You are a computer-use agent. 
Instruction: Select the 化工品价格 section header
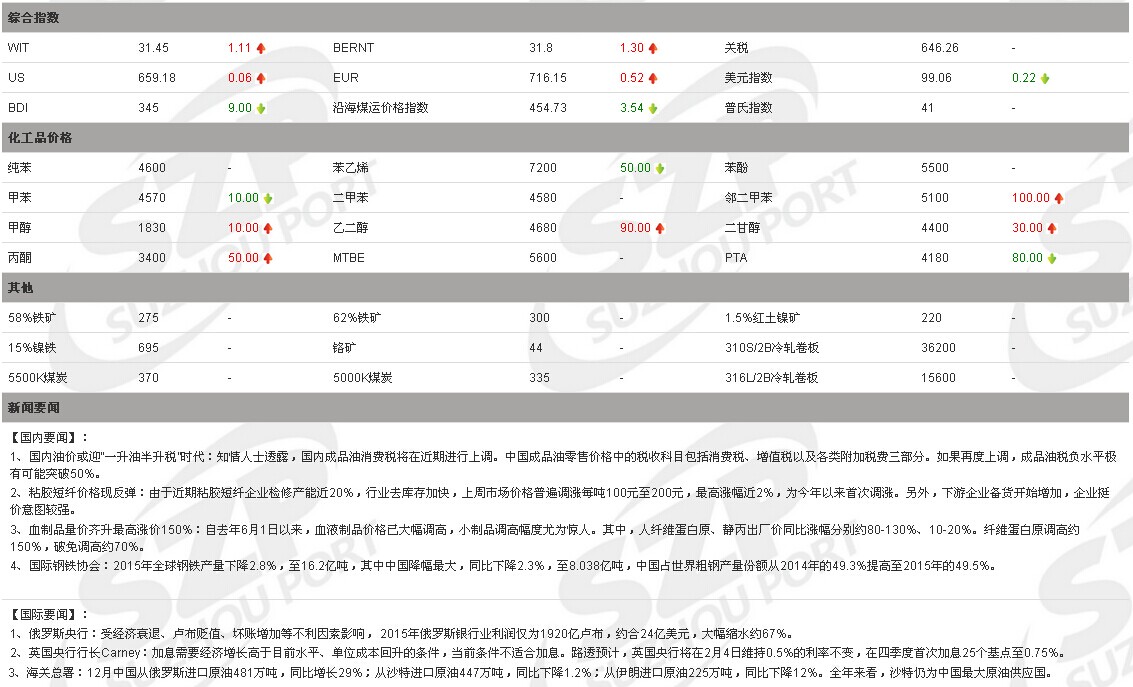[565, 137]
